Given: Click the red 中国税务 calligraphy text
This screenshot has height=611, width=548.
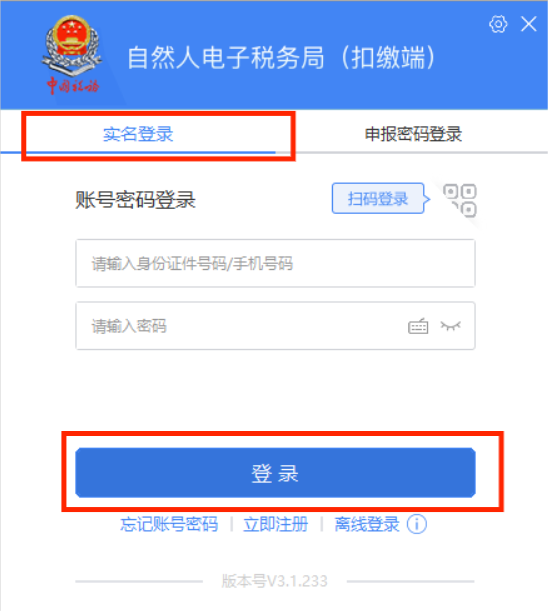Looking at the screenshot, I should point(73,85).
